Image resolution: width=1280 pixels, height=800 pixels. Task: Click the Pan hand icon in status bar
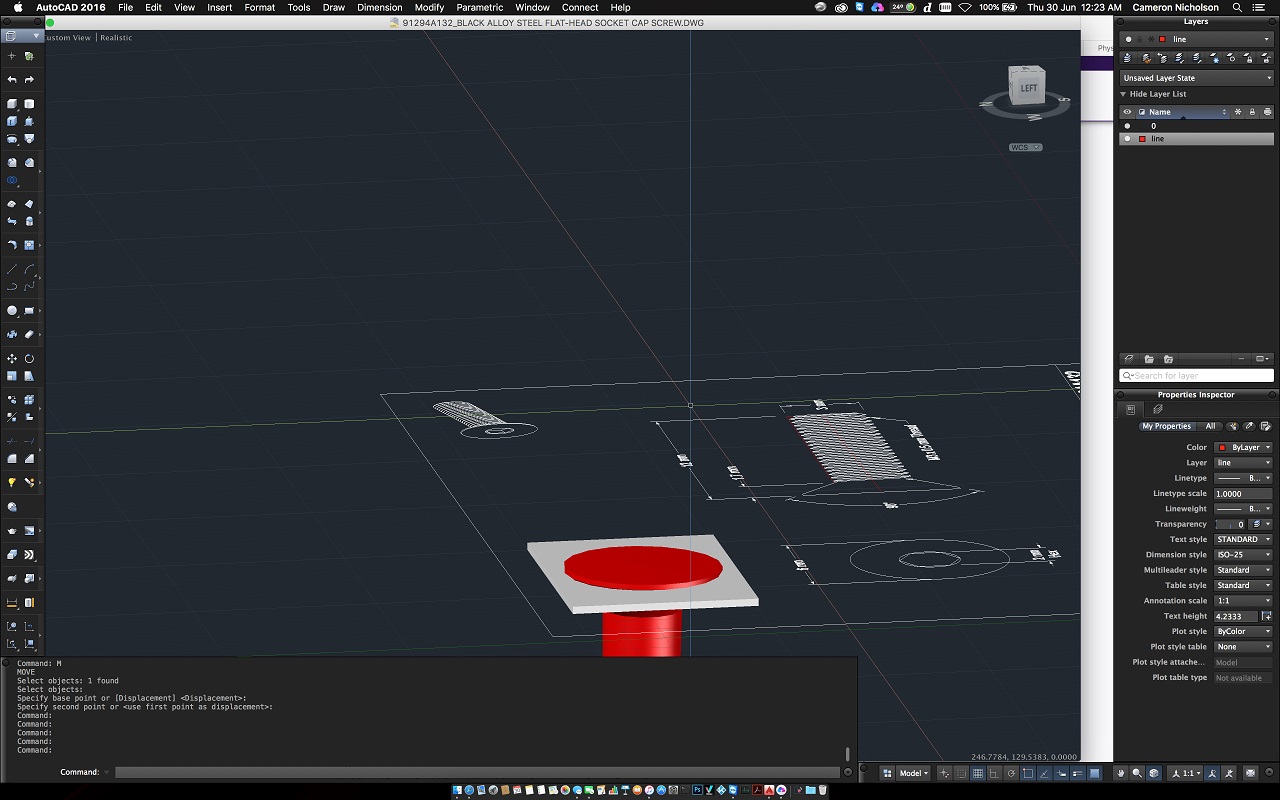tap(1121, 773)
